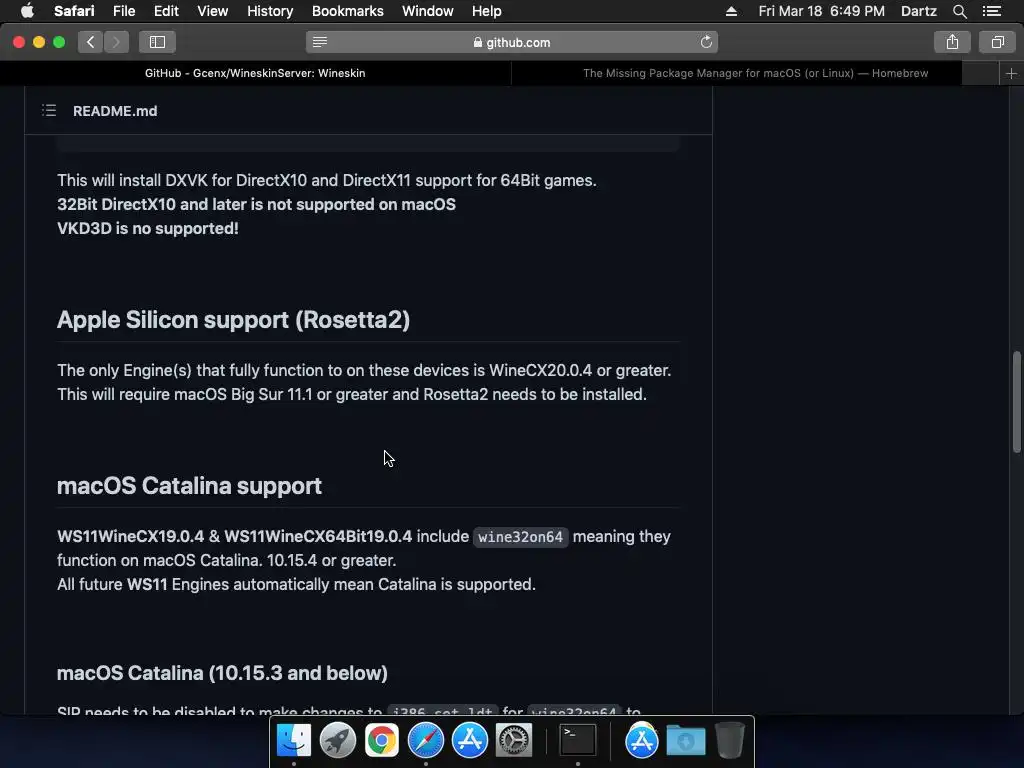Viewport: 1024px width, 768px height.
Task: Open the first App Store icon in Dock
Action: (470, 740)
